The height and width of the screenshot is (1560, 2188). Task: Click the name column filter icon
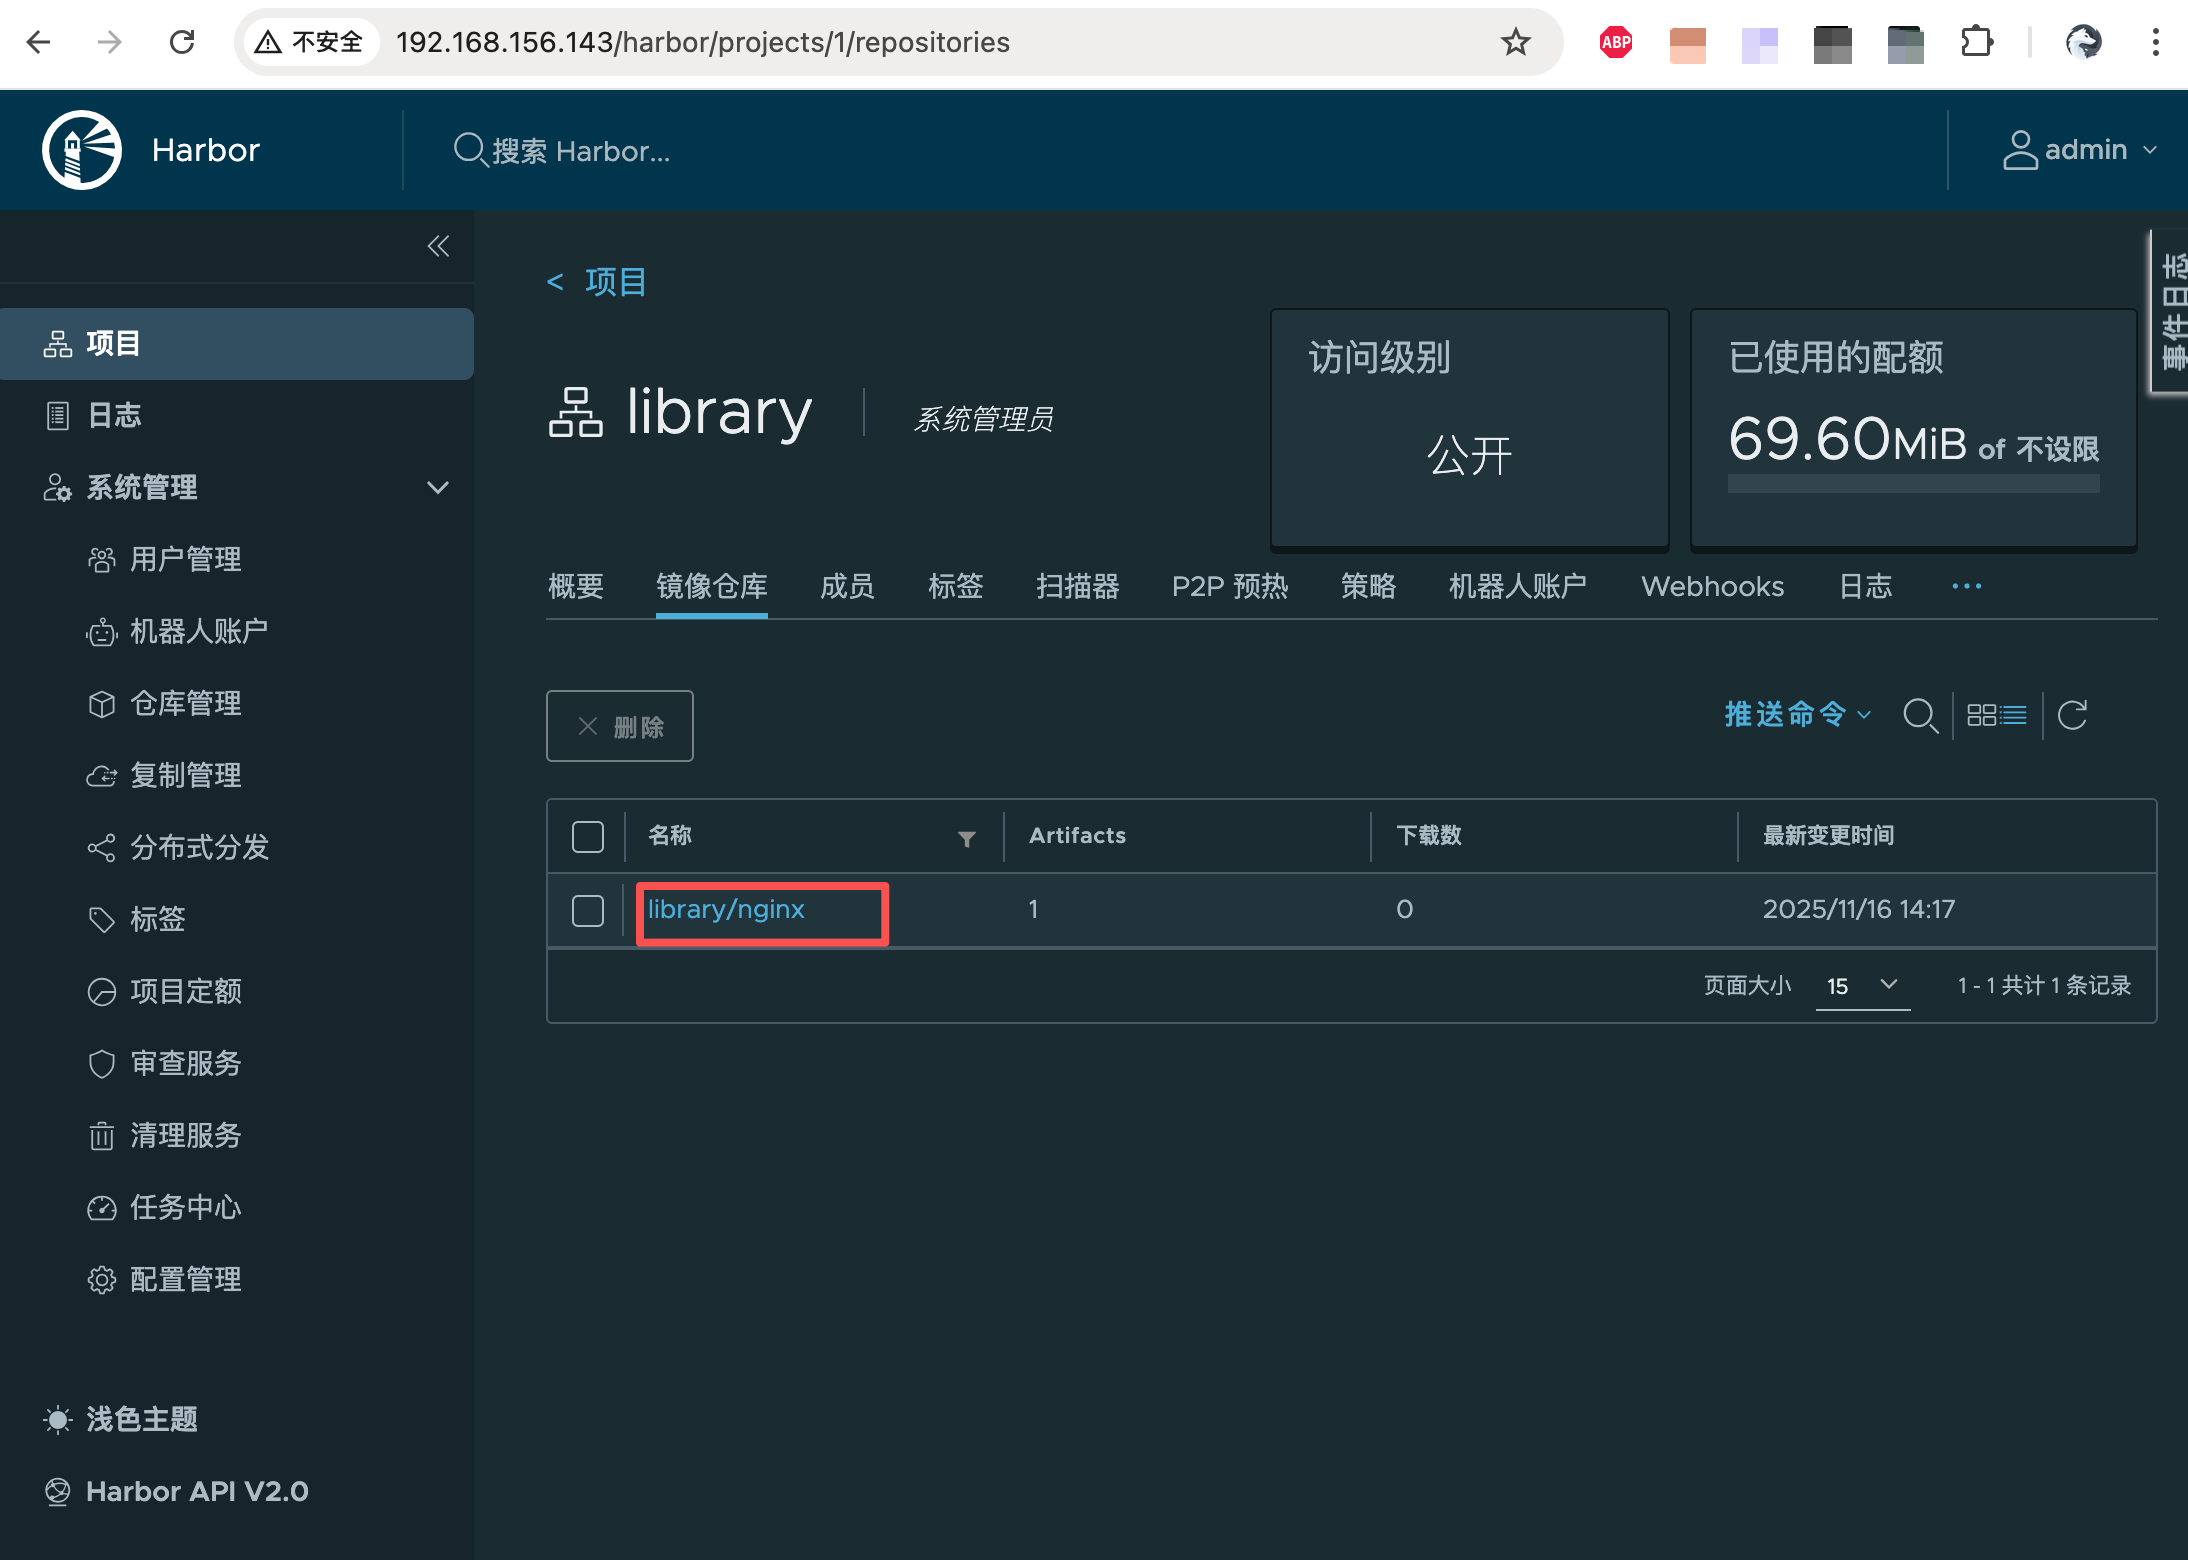(x=966, y=838)
